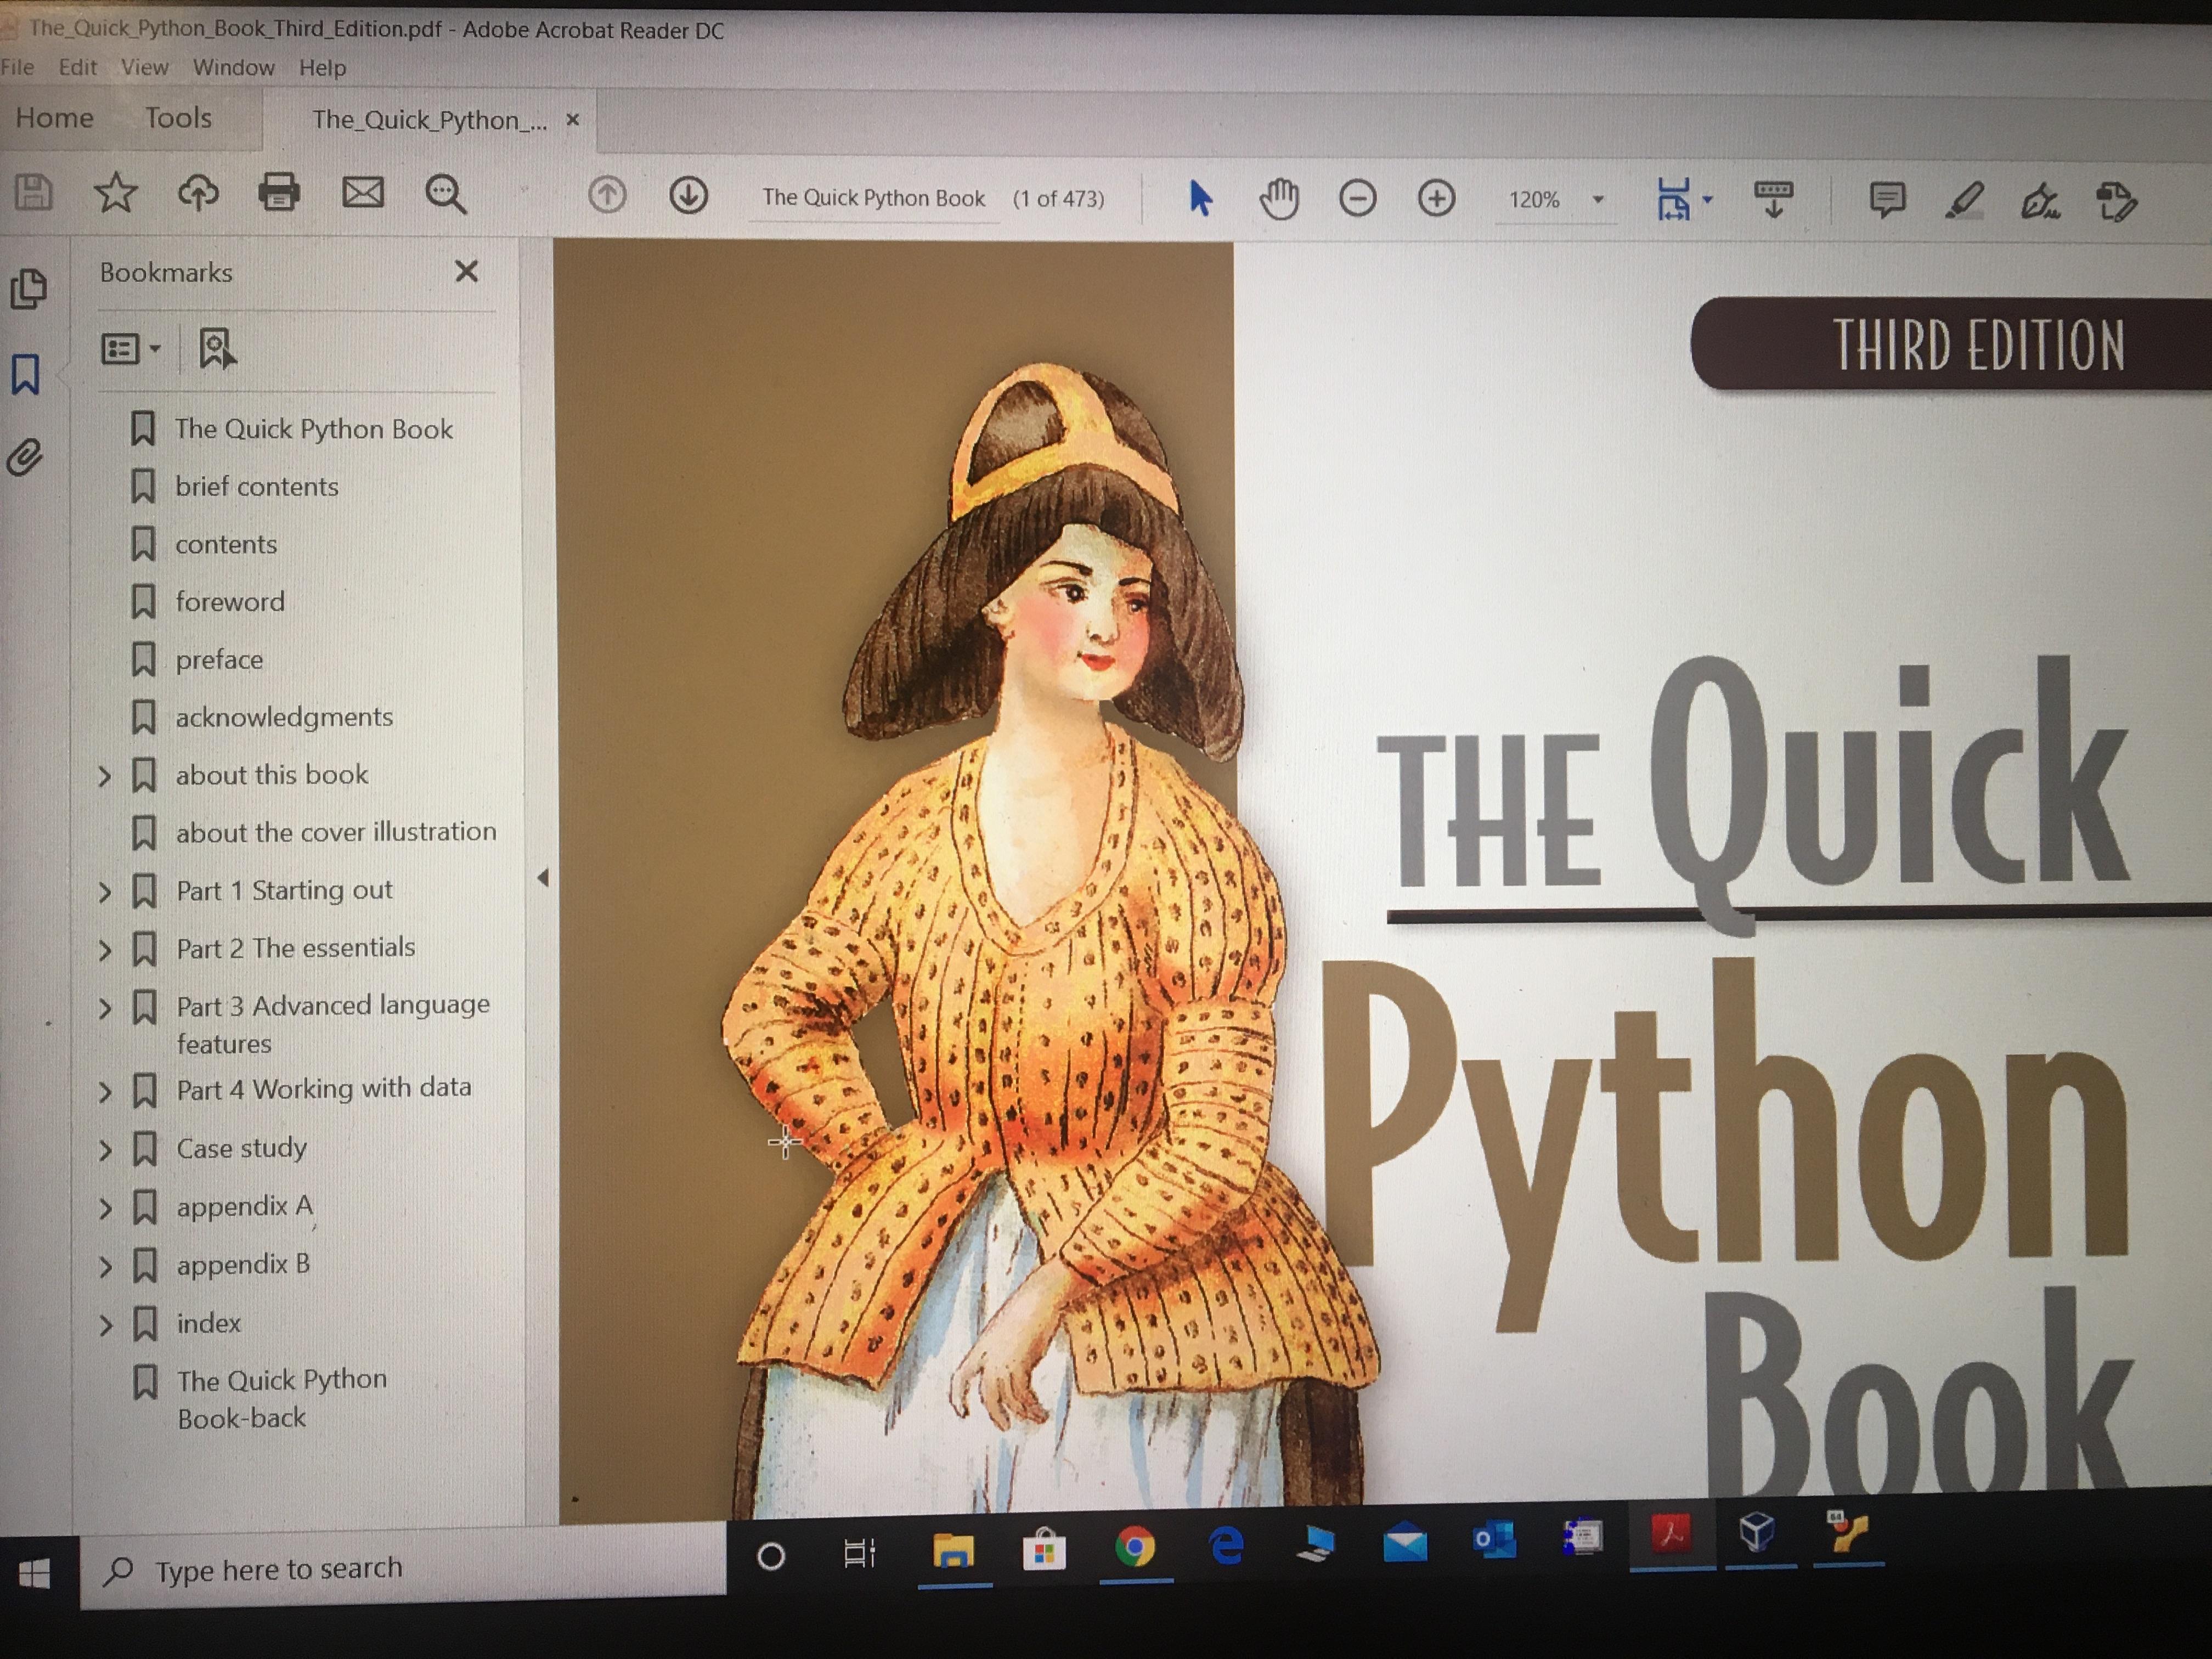Click the Find text magnifier icon
Screen dimensions: 2212x1659
445,194
